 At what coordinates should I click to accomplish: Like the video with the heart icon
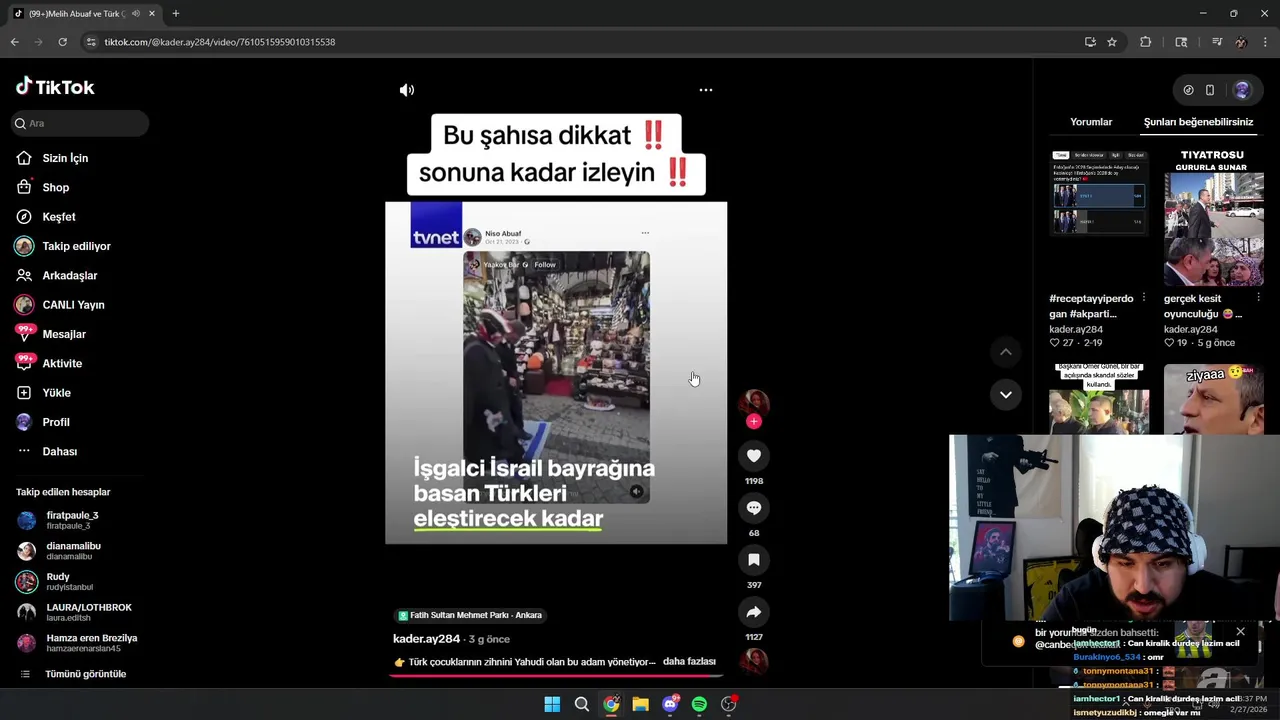754,456
